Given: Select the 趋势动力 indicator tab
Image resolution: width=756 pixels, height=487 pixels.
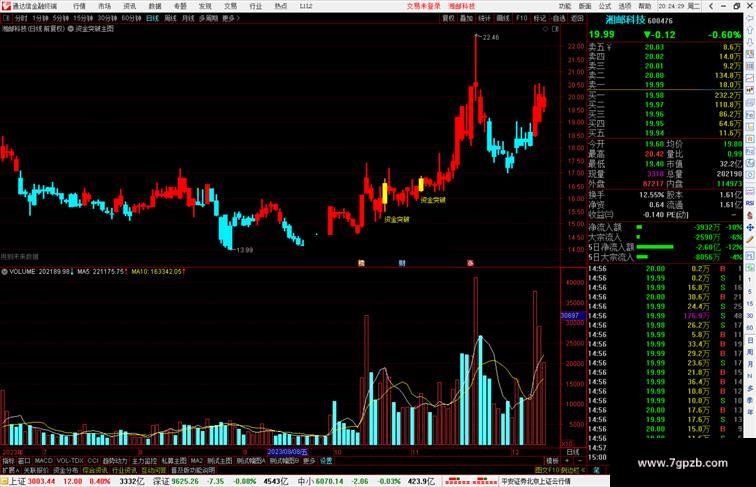Looking at the screenshot, I should [115, 461].
